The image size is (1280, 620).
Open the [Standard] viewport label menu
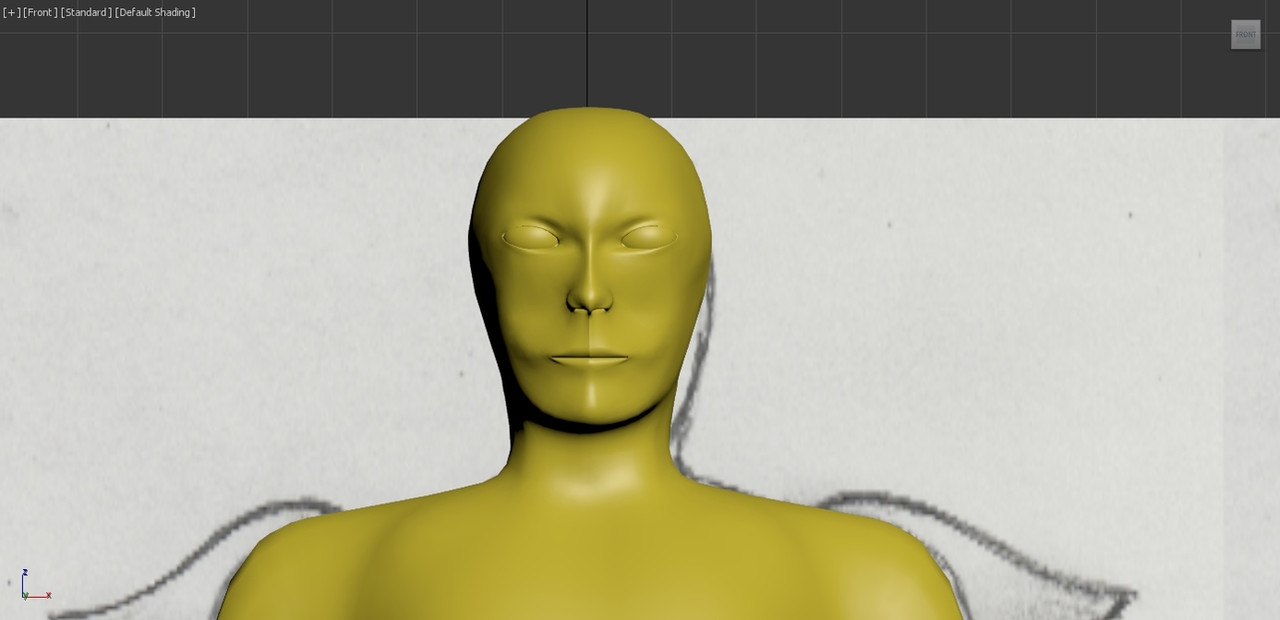pos(86,12)
